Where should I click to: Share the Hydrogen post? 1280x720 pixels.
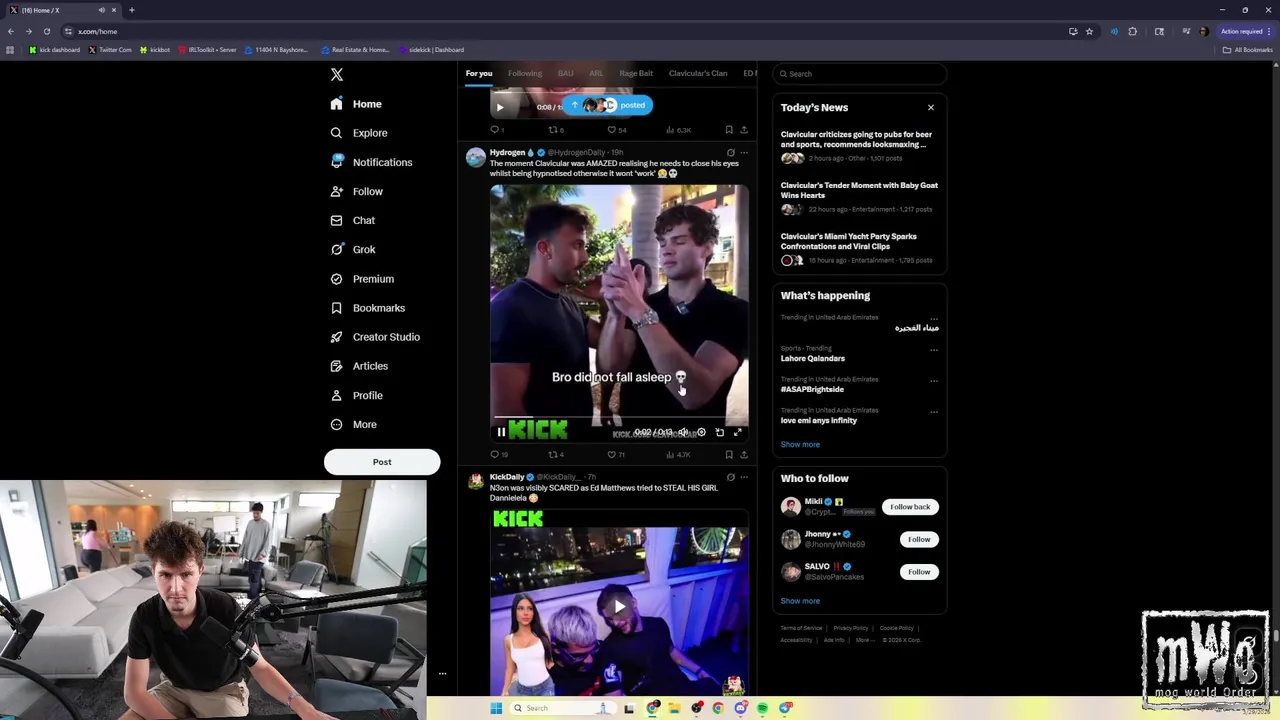743,454
